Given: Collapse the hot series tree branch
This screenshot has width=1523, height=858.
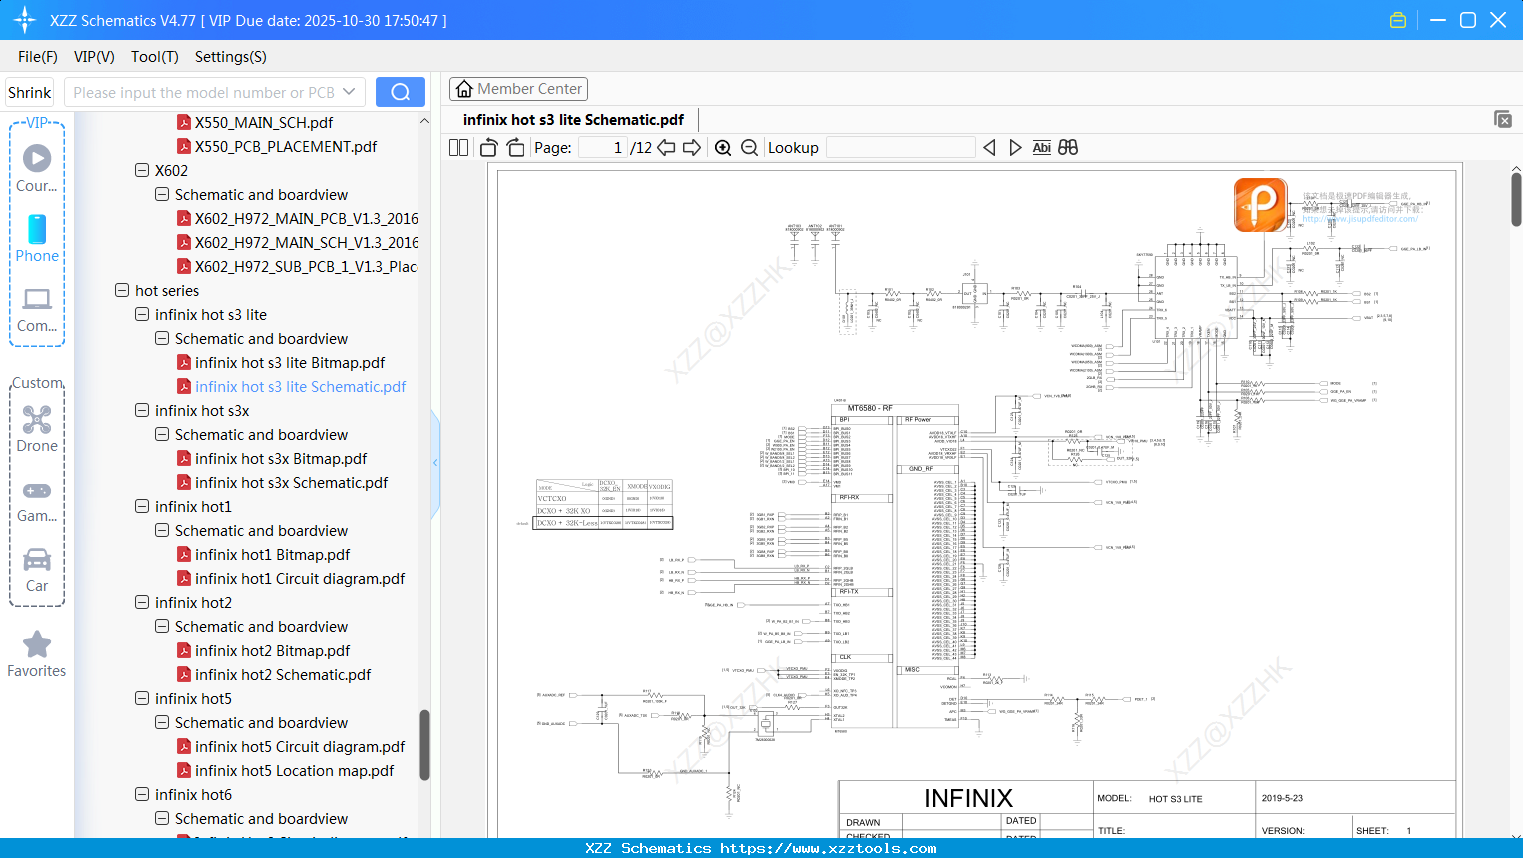Looking at the screenshot, I should (x=120, y=290).
